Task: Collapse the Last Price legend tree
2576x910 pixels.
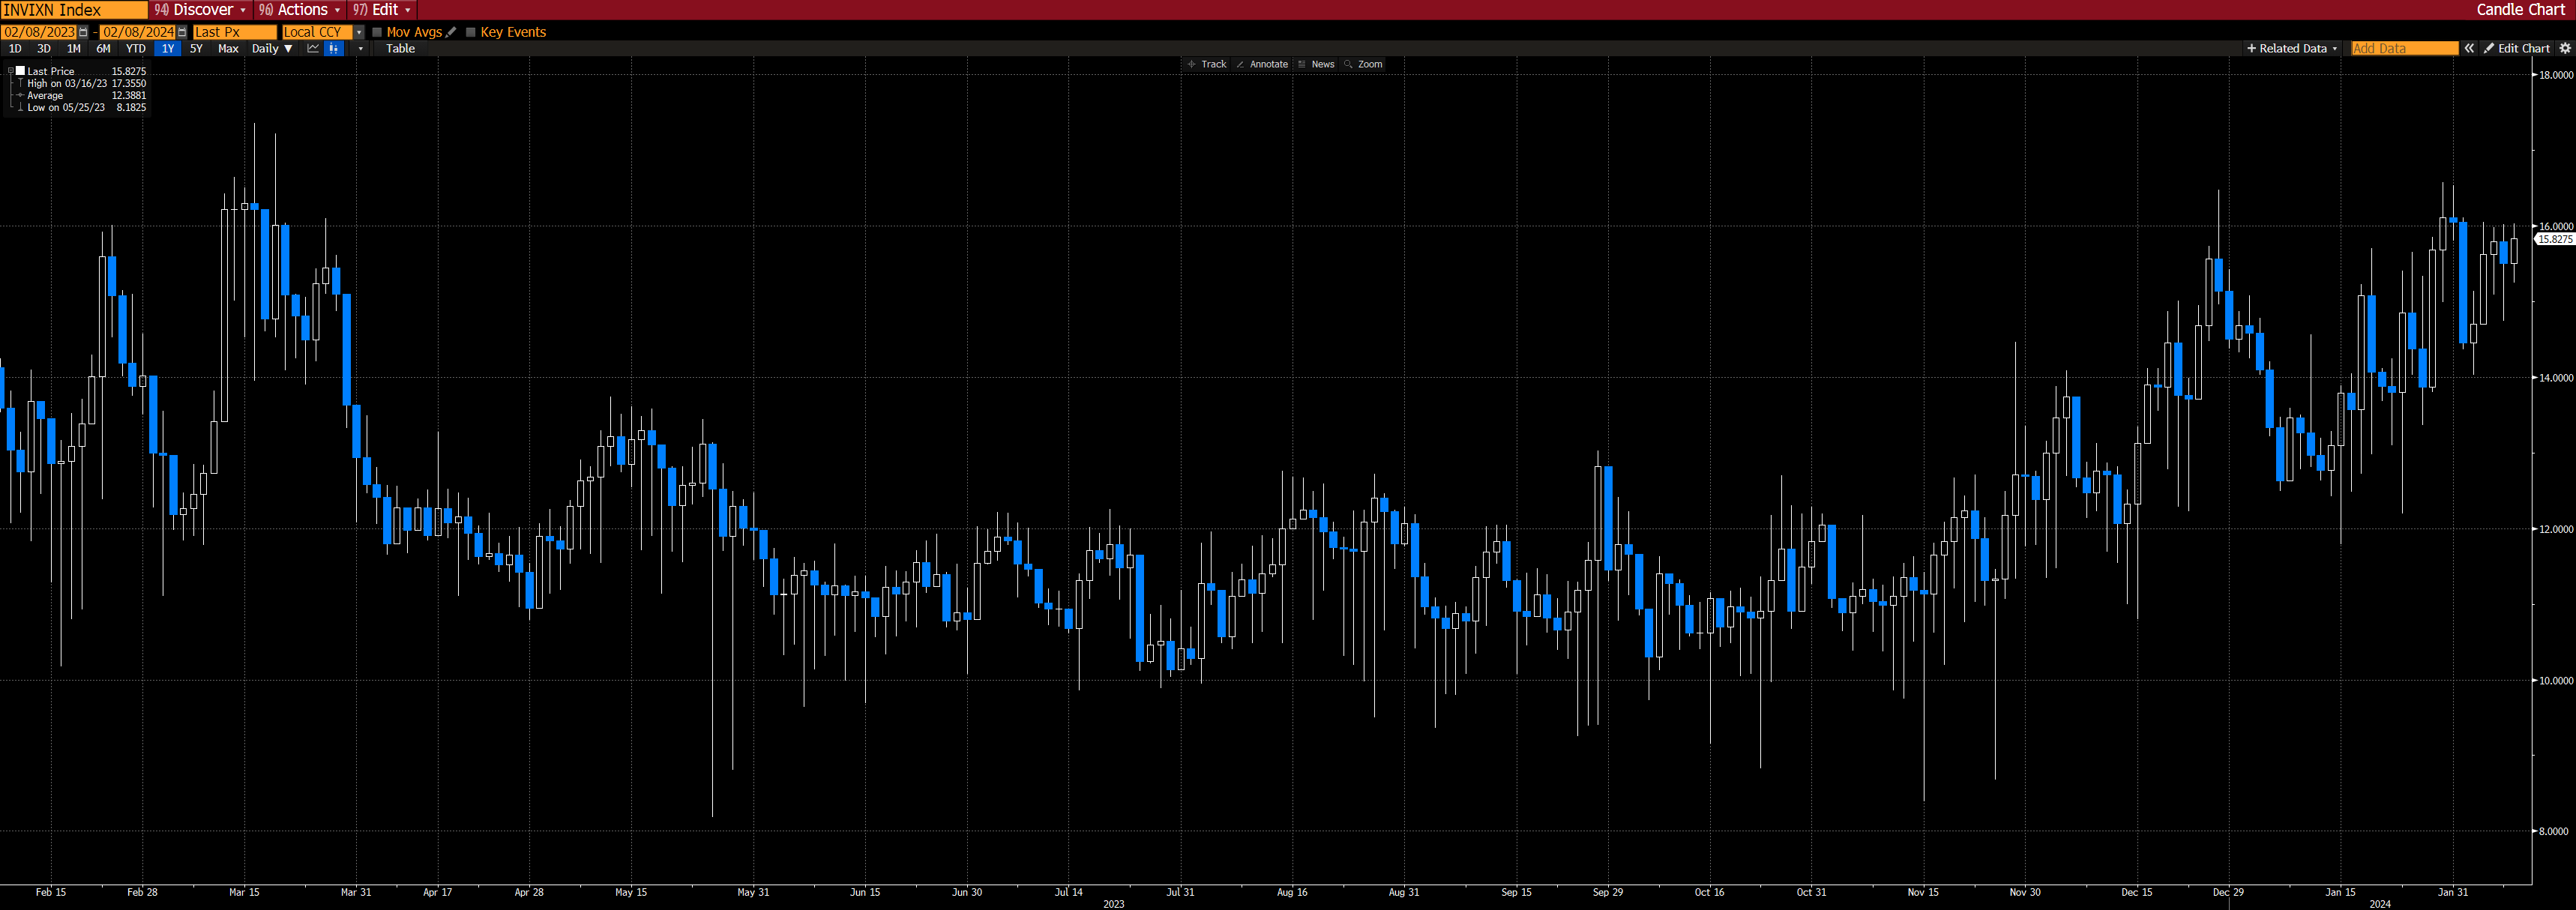Action: click(10, 71)
